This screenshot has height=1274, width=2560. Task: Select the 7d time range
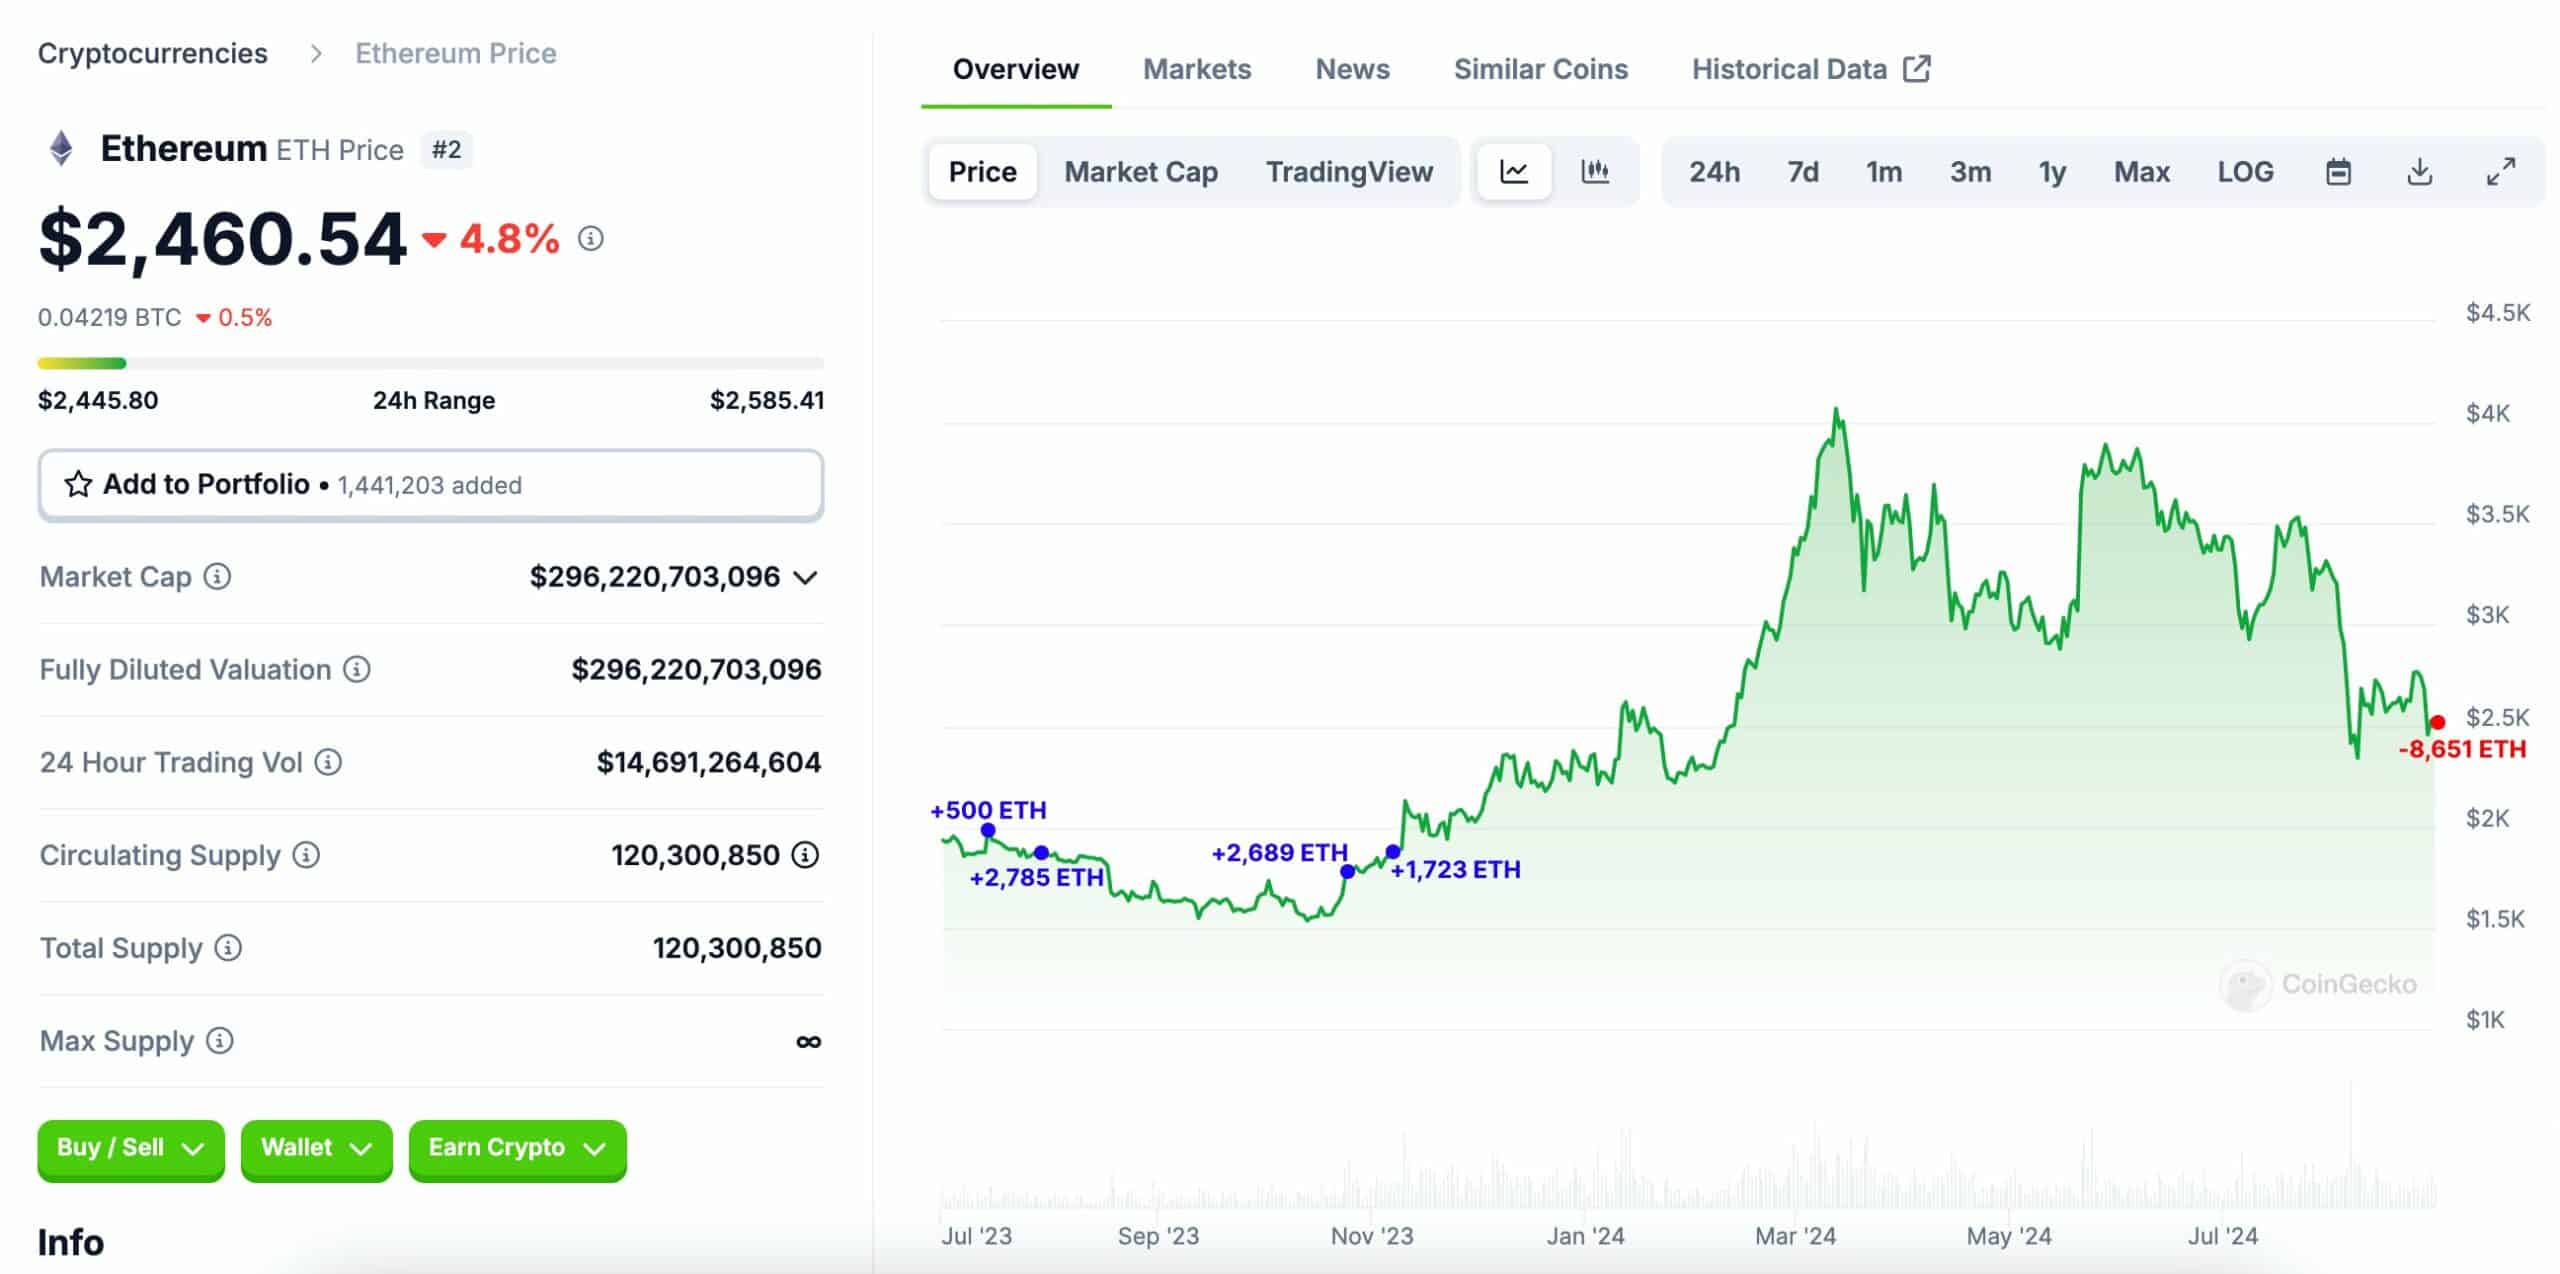[x=1803, y=172]
